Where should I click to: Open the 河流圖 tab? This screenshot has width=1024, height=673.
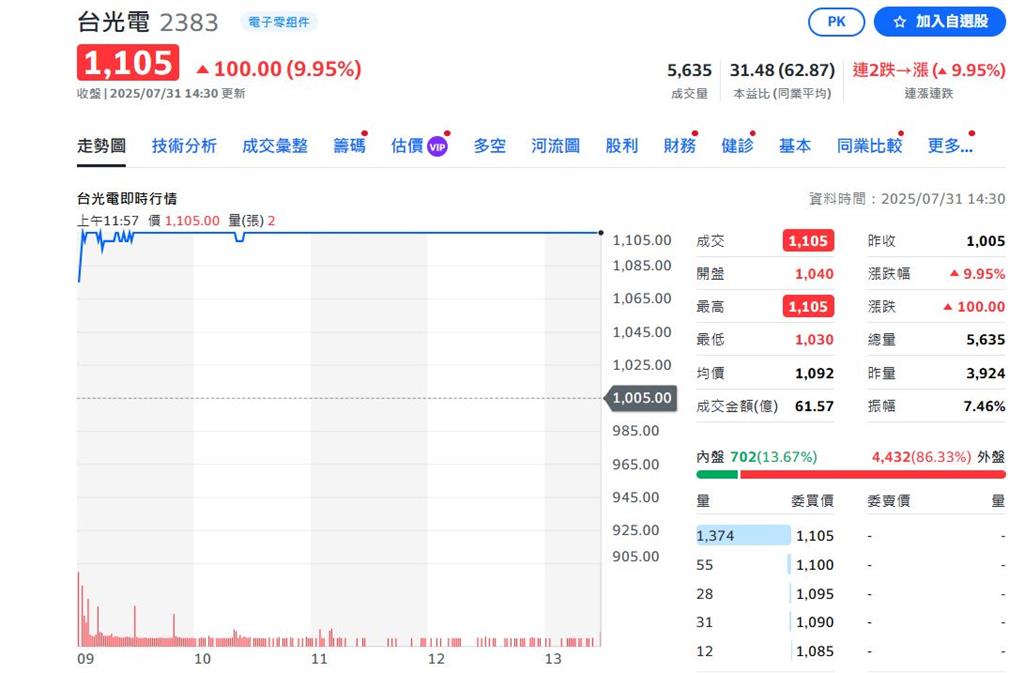click(556, 146)
